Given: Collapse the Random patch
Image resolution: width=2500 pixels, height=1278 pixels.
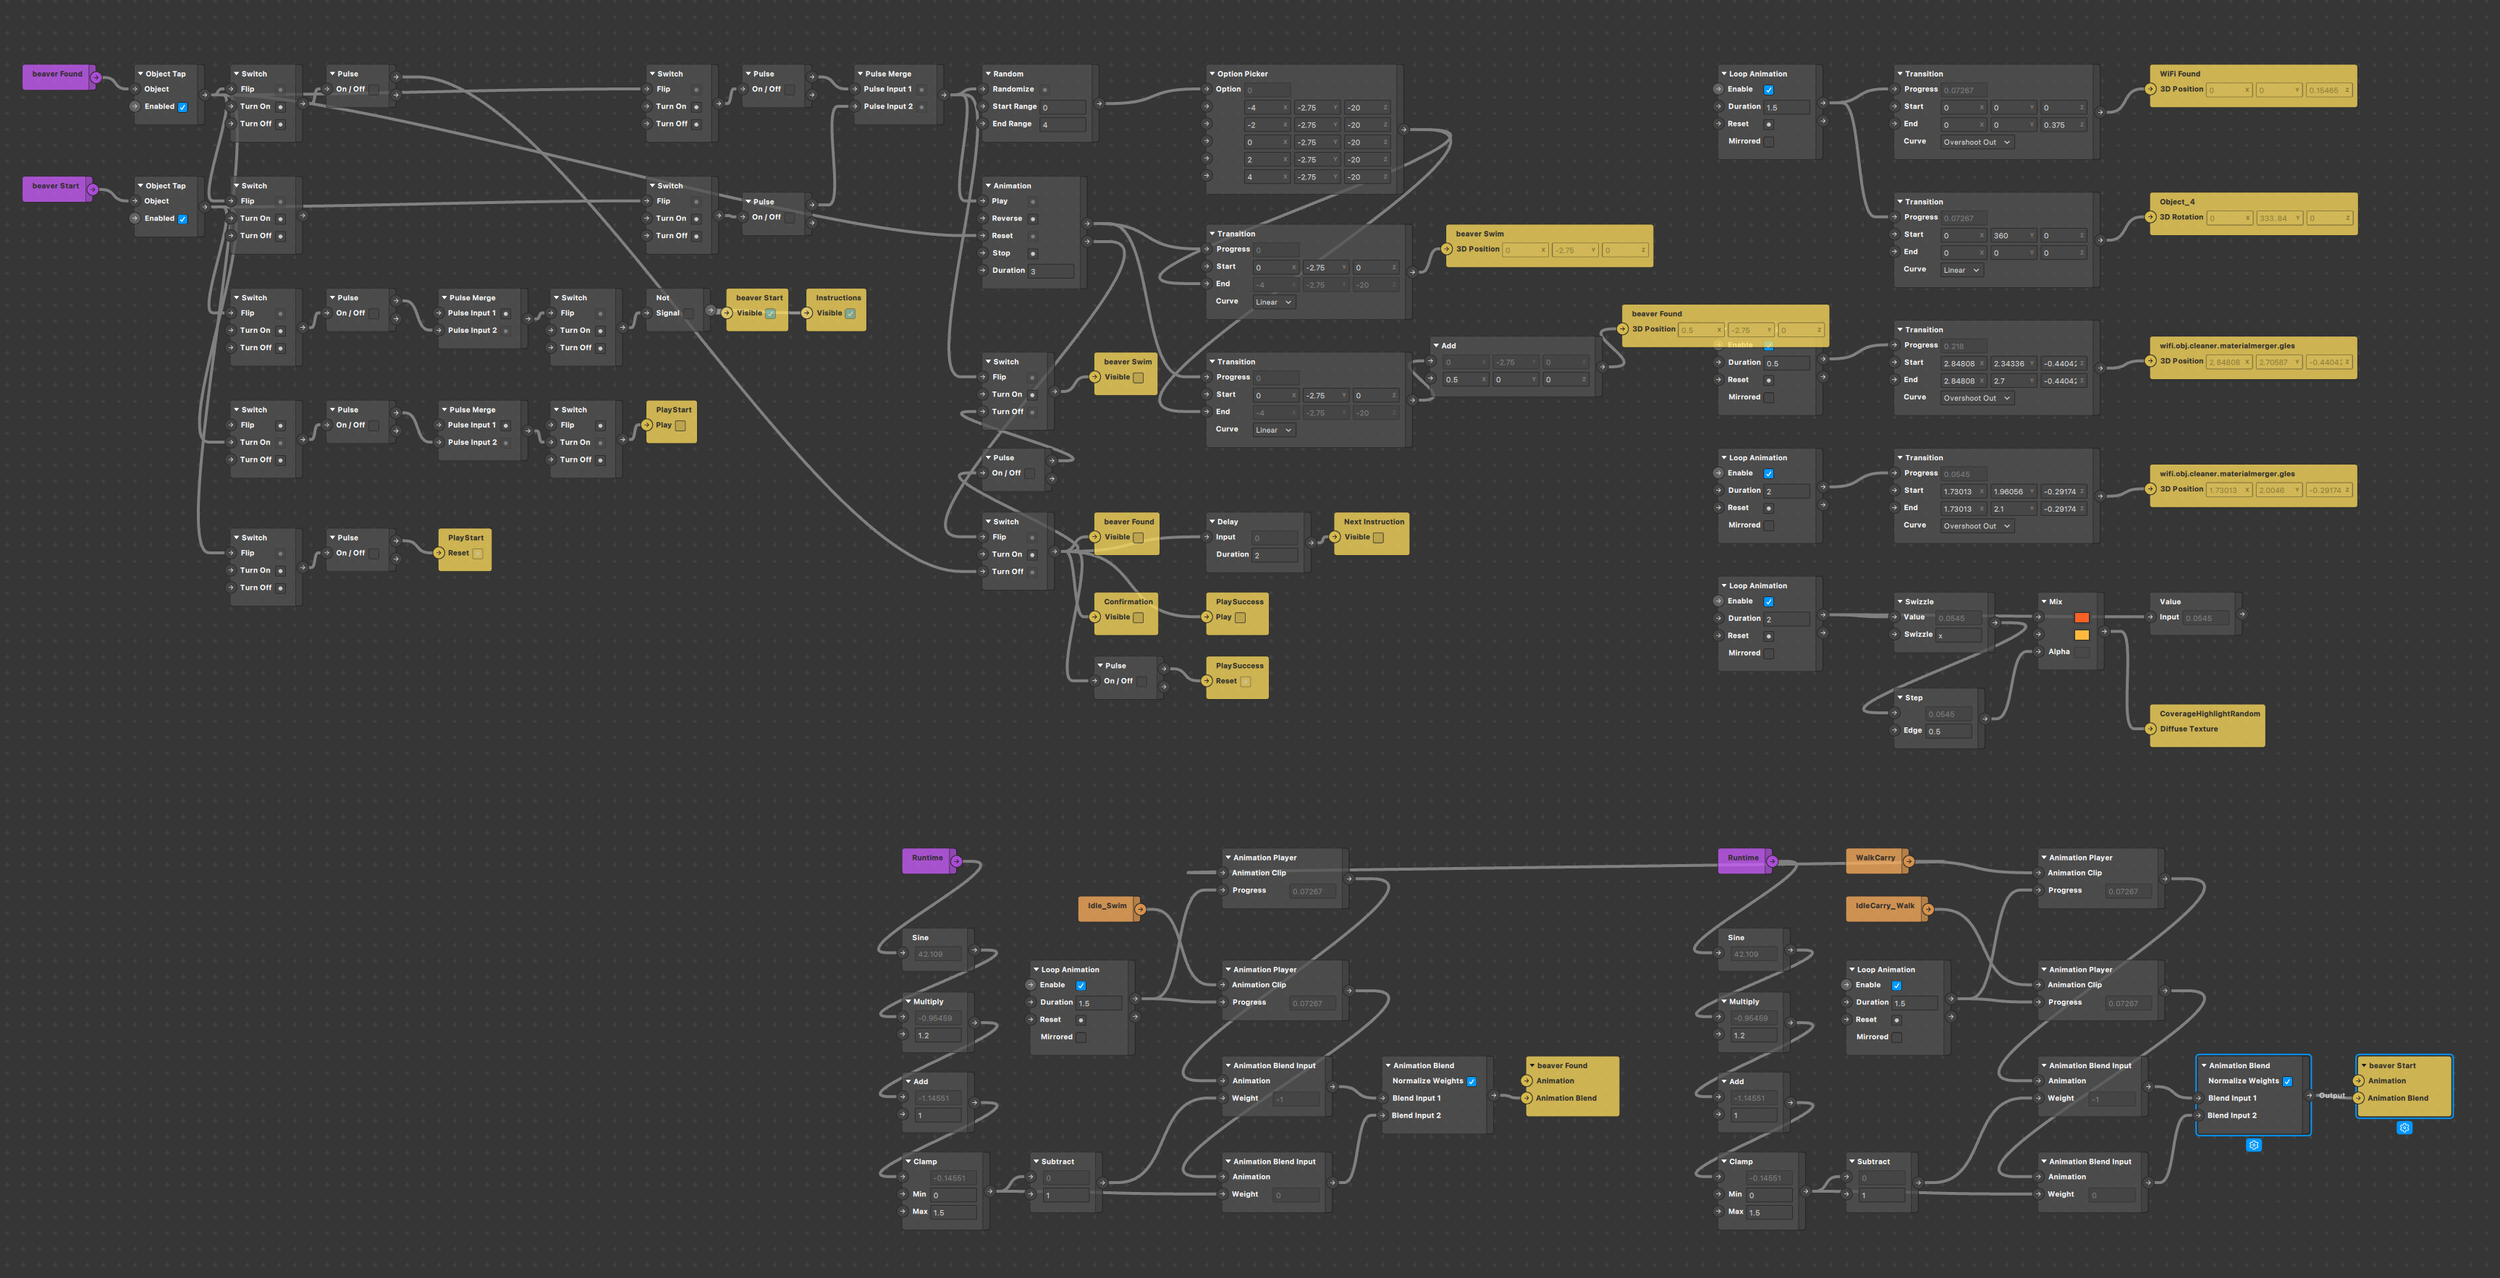Looking at the screenshot, I should (x=988, y=73).
